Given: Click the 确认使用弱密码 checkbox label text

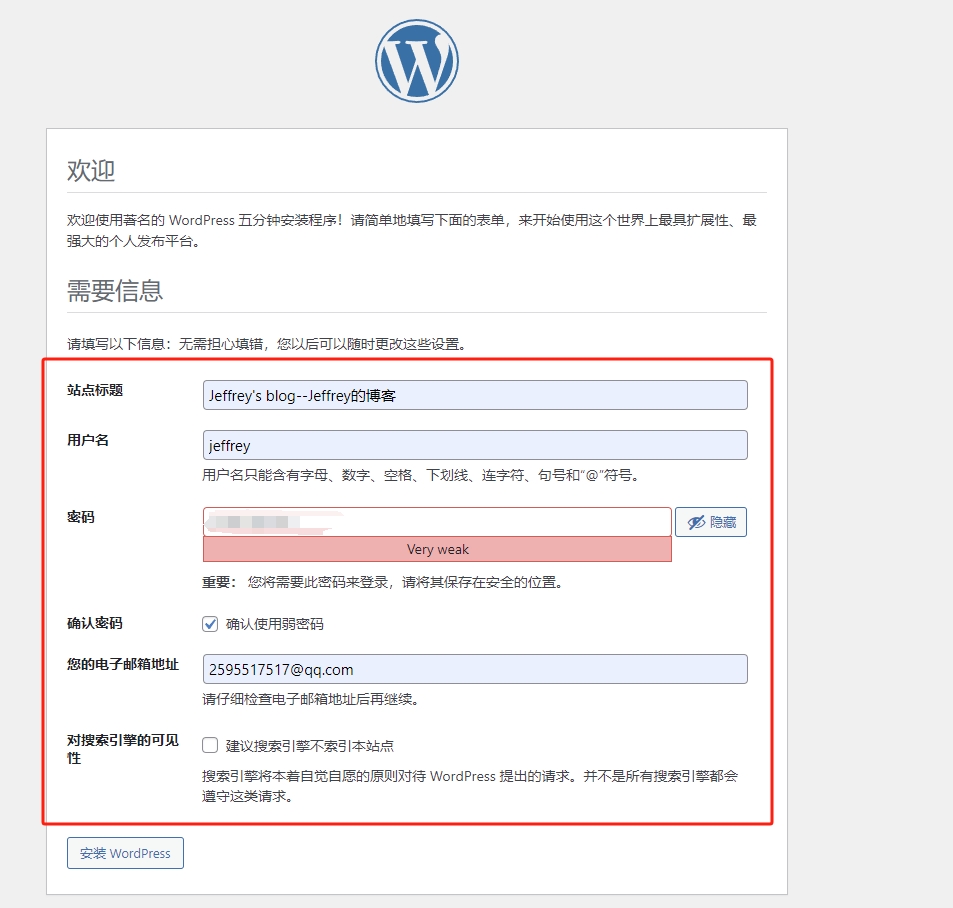Looking at the screenshot, I should point(275,624).
